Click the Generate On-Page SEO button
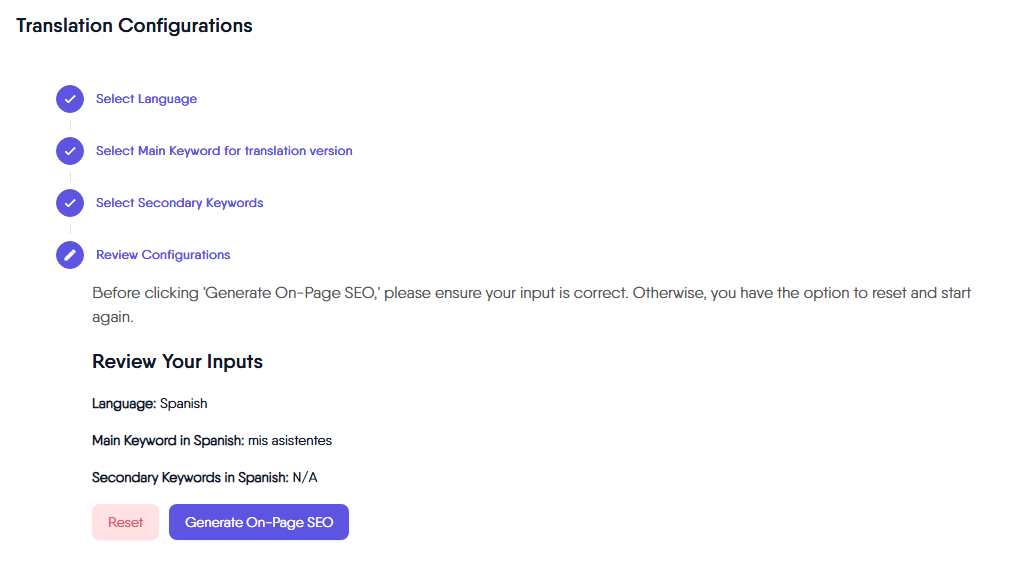1009x570 pixels. pos(259,522)
